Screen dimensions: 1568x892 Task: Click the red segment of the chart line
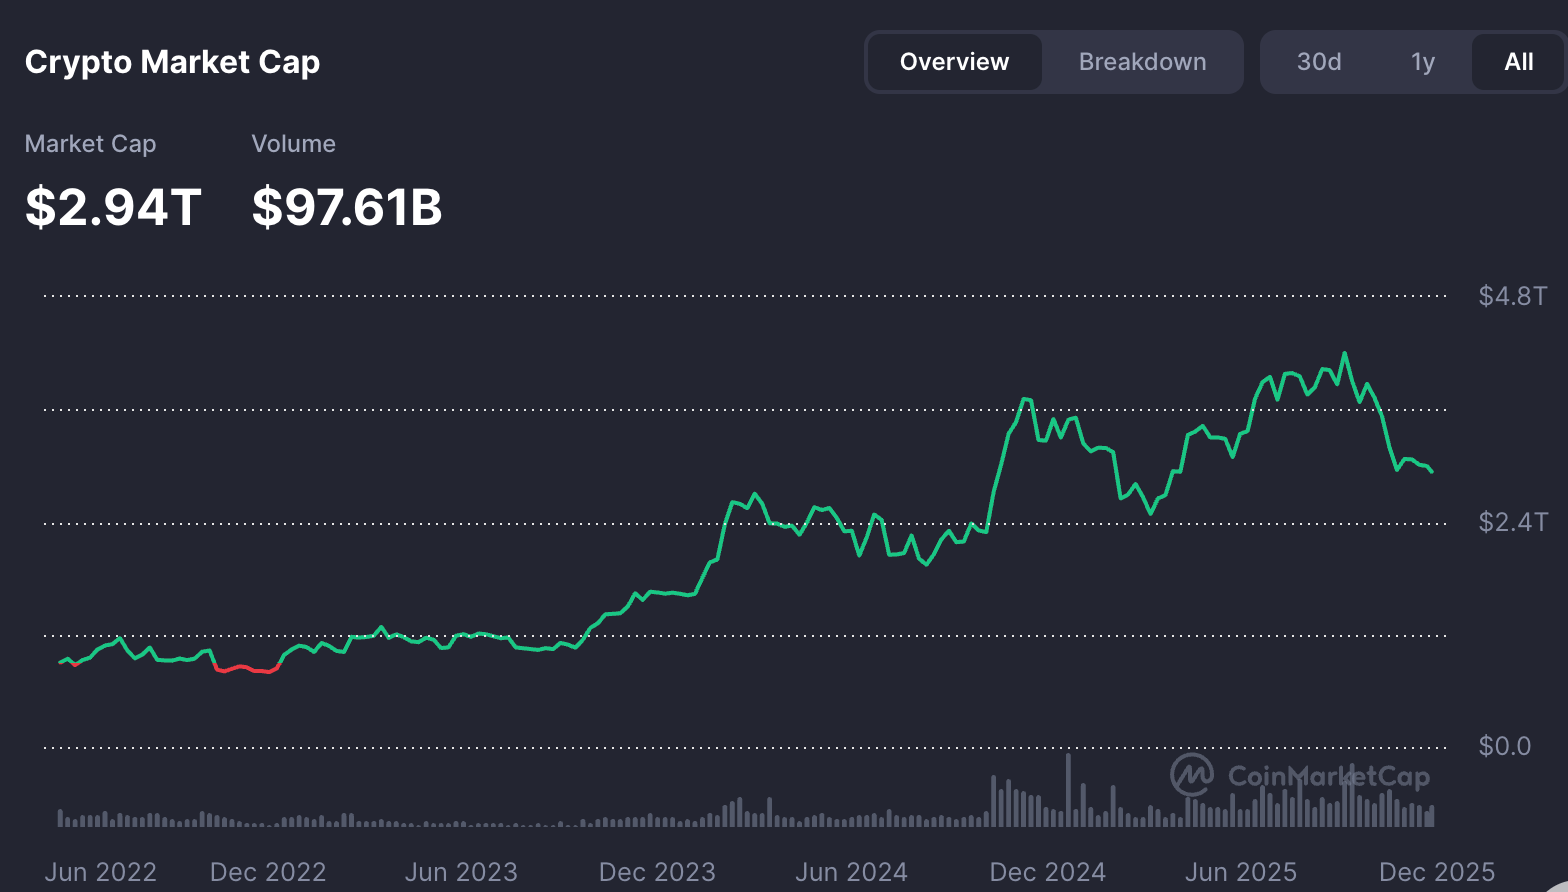pos(246,668)
